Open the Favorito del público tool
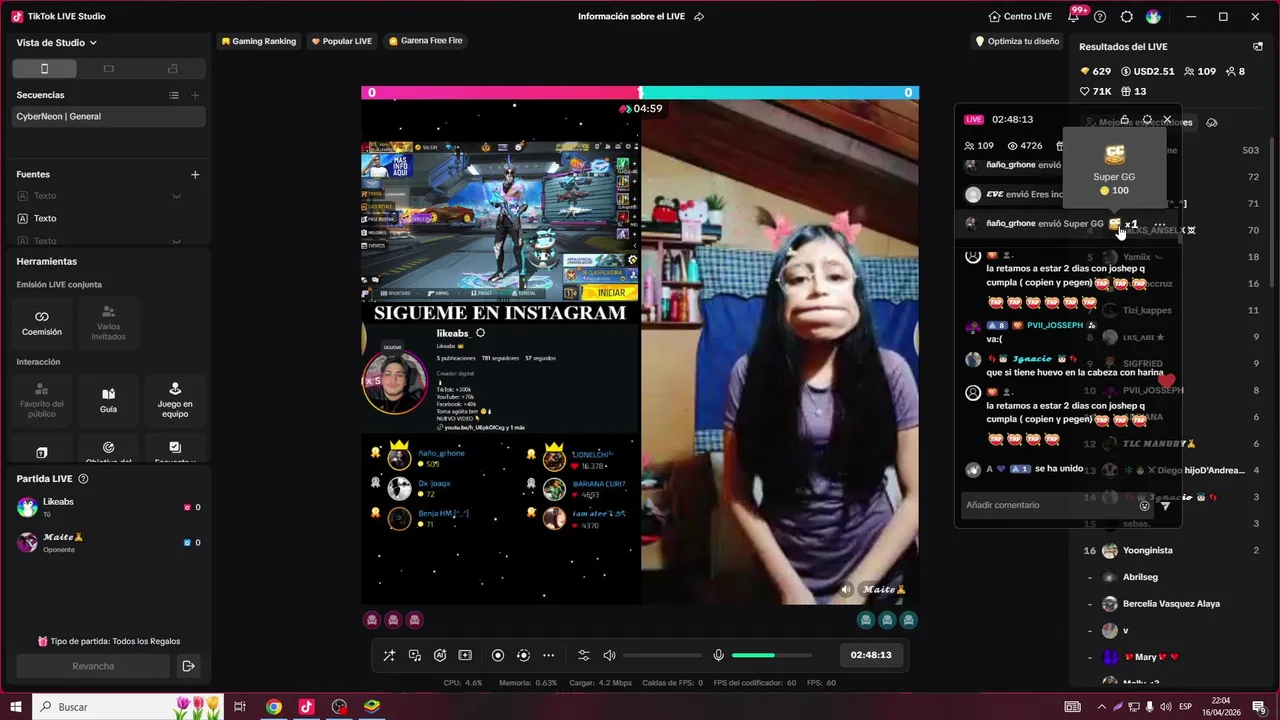 [x=42, y=399]
